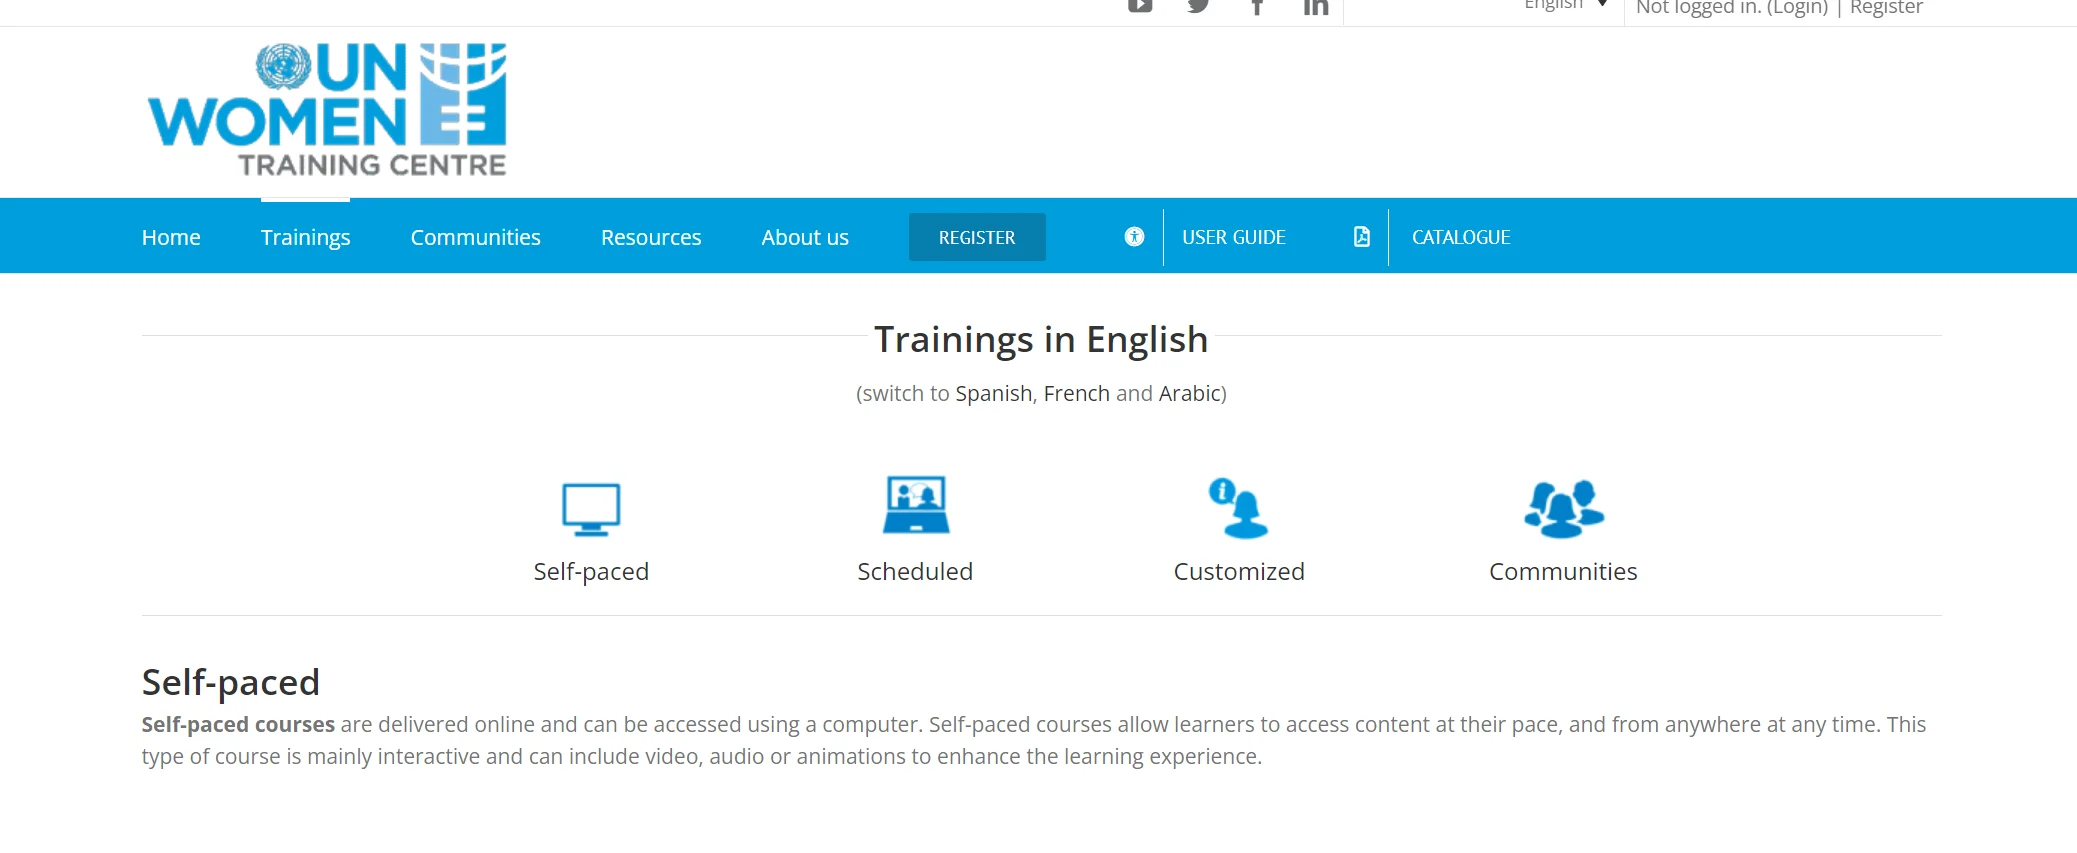Image resolution: width=2077 pixels, height=853 pixels.
Task: Open the Trainings menu item
Action: point(305,237)
